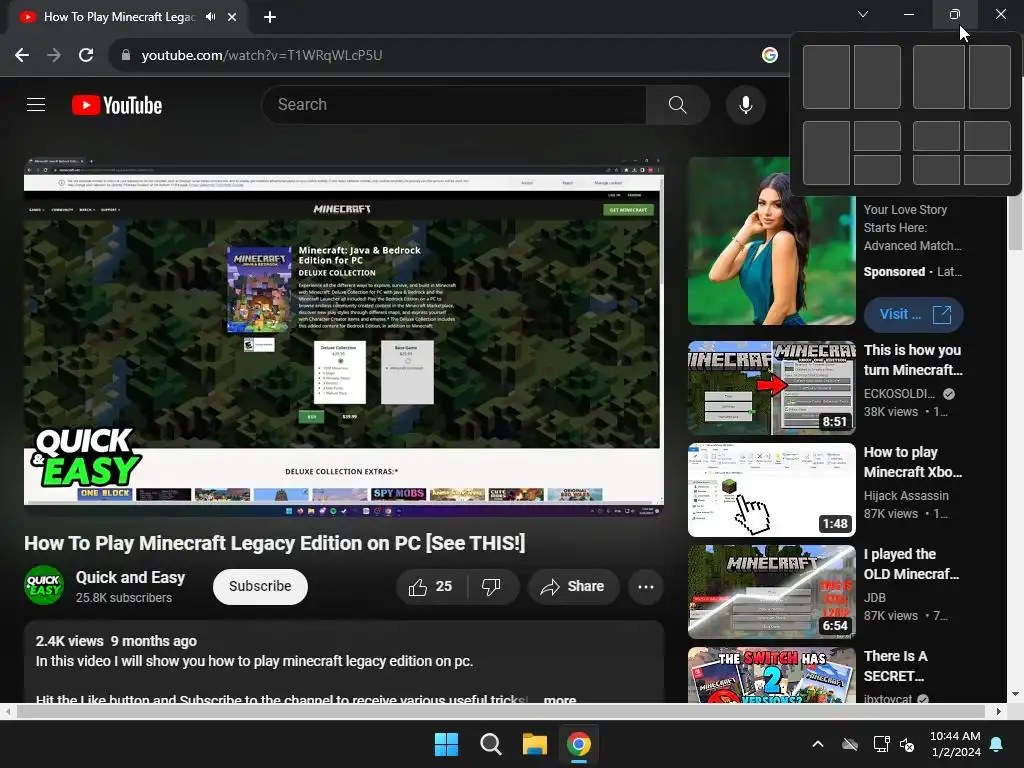The width and height of the screenshot is (1024, 768).
Task: Close the Minecraft Legacy video tab
Action: click(232, 17)
